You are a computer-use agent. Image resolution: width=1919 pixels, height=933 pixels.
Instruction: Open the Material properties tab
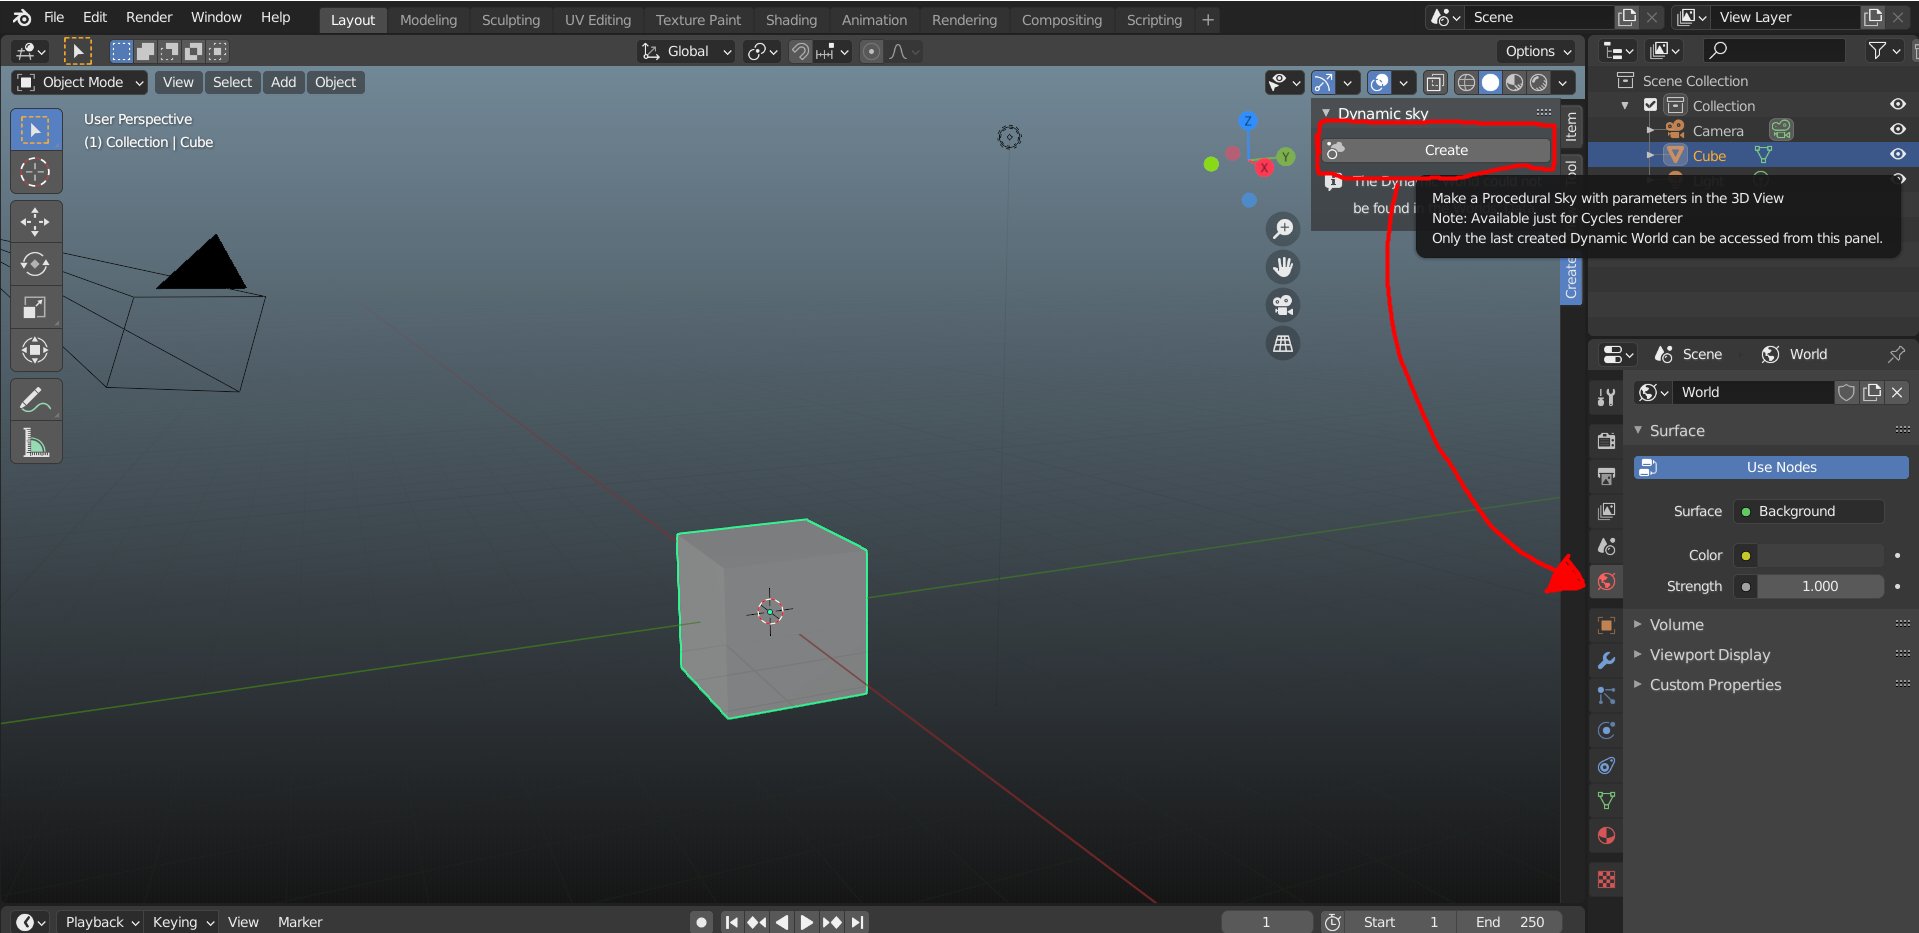click(x=1606, y=836)
